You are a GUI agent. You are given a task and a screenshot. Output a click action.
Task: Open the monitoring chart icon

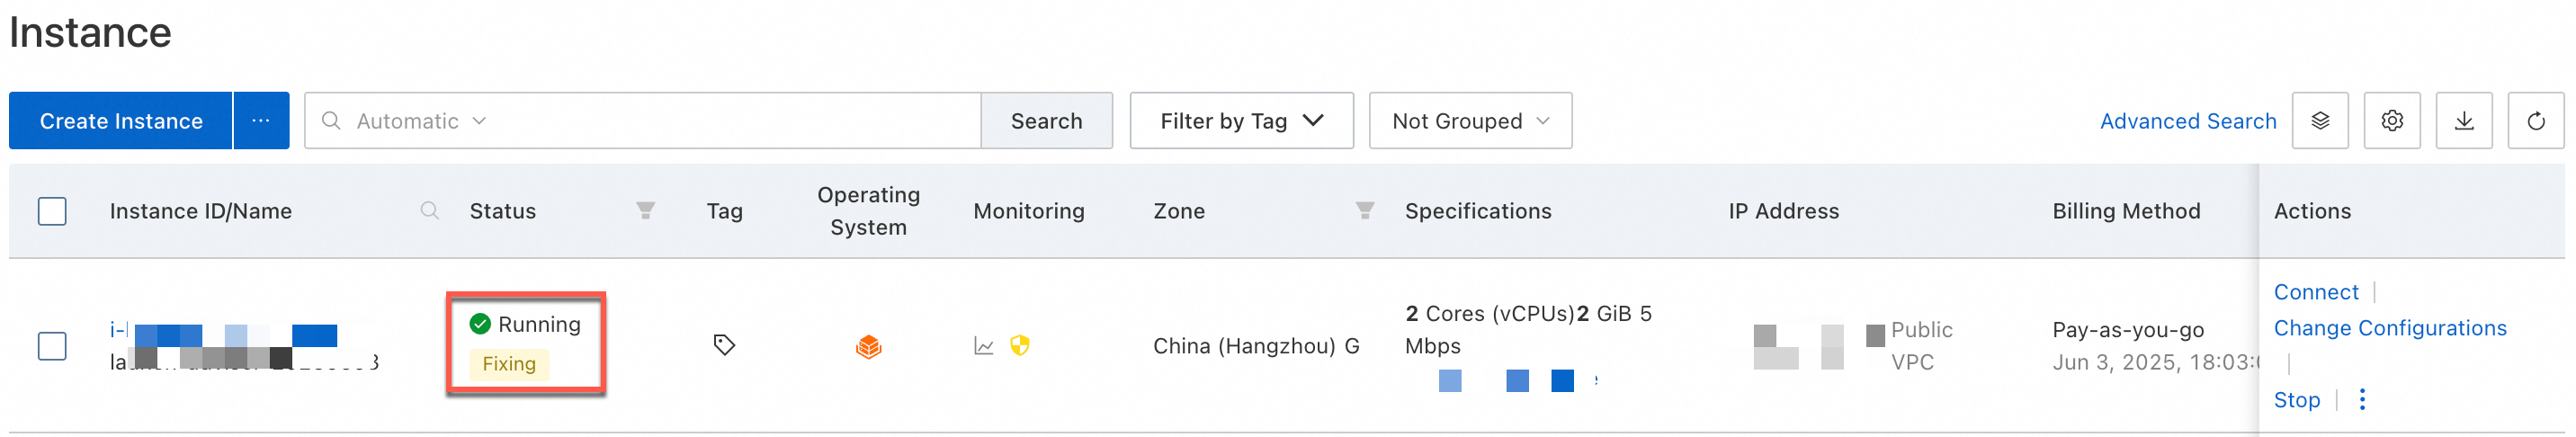(x=984, y=346)
